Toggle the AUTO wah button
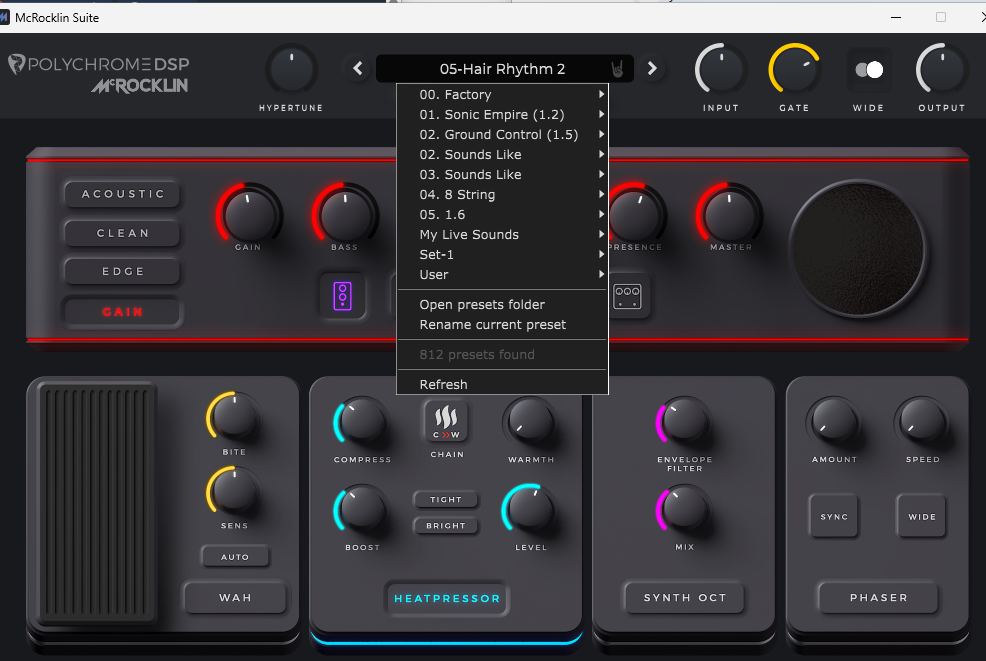This screenshot has width=986, height=661. coord(235,557)
